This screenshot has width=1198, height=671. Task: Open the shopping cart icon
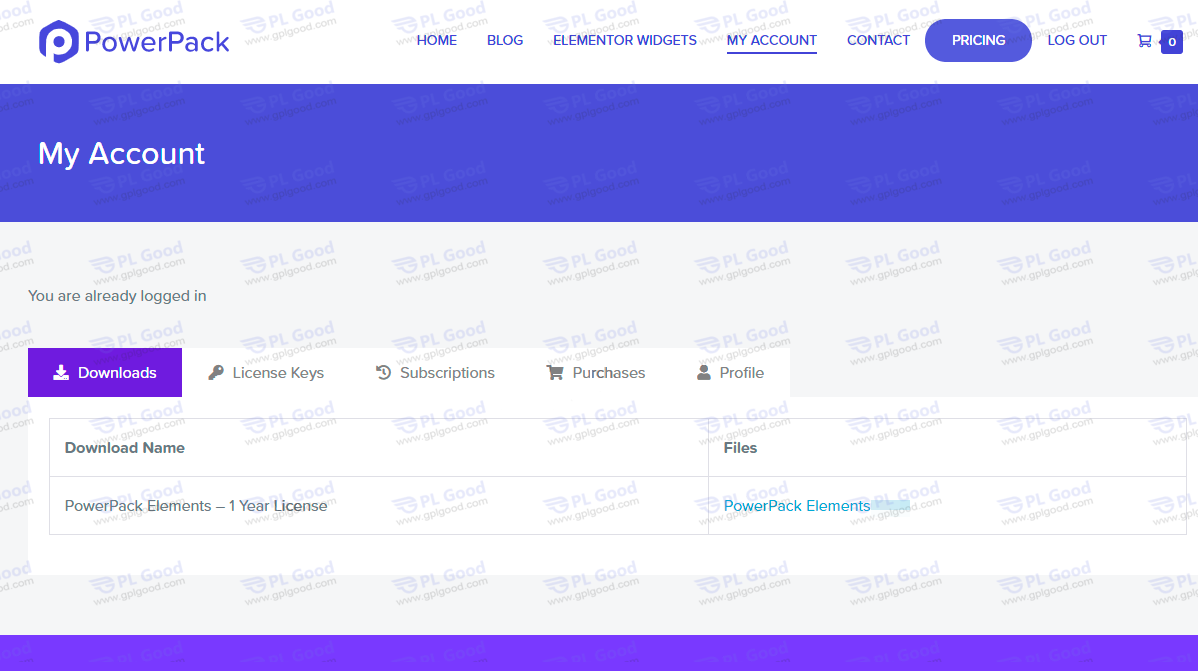(1144, 41)
